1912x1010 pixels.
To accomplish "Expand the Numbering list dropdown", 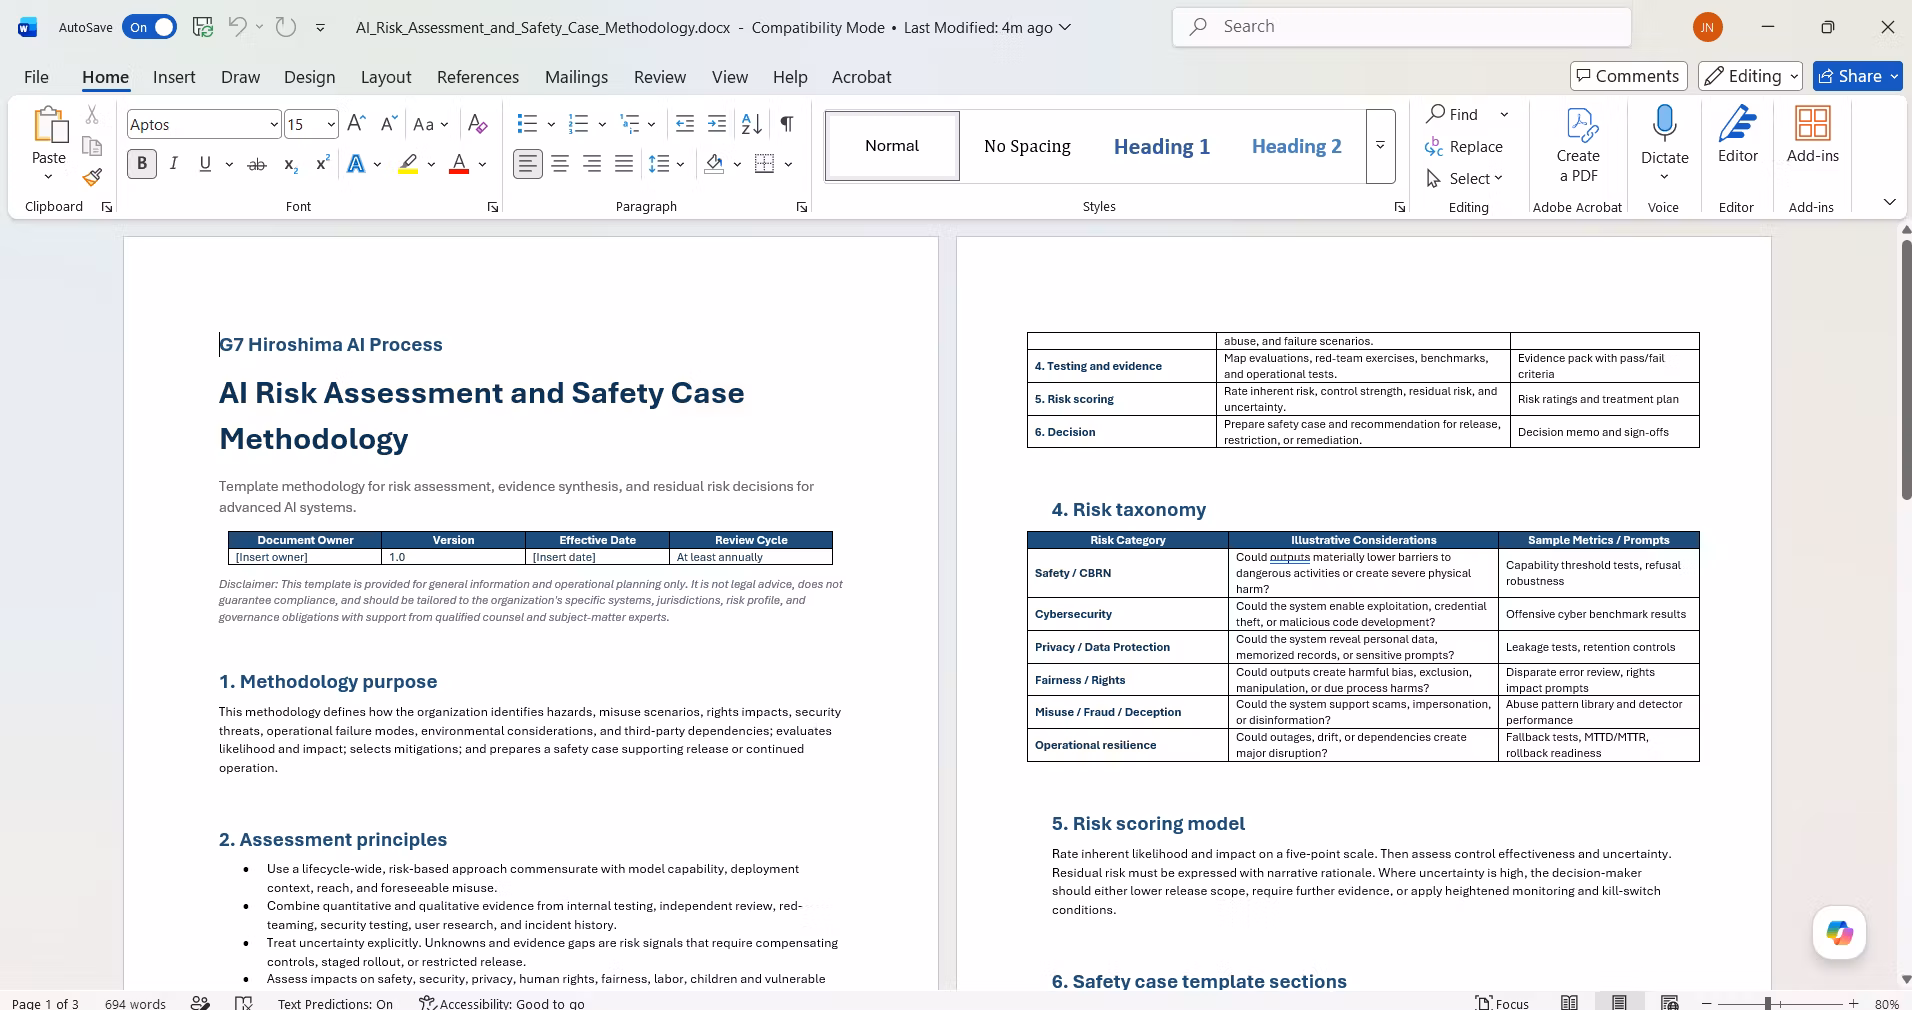I will (x=602, y=124).
